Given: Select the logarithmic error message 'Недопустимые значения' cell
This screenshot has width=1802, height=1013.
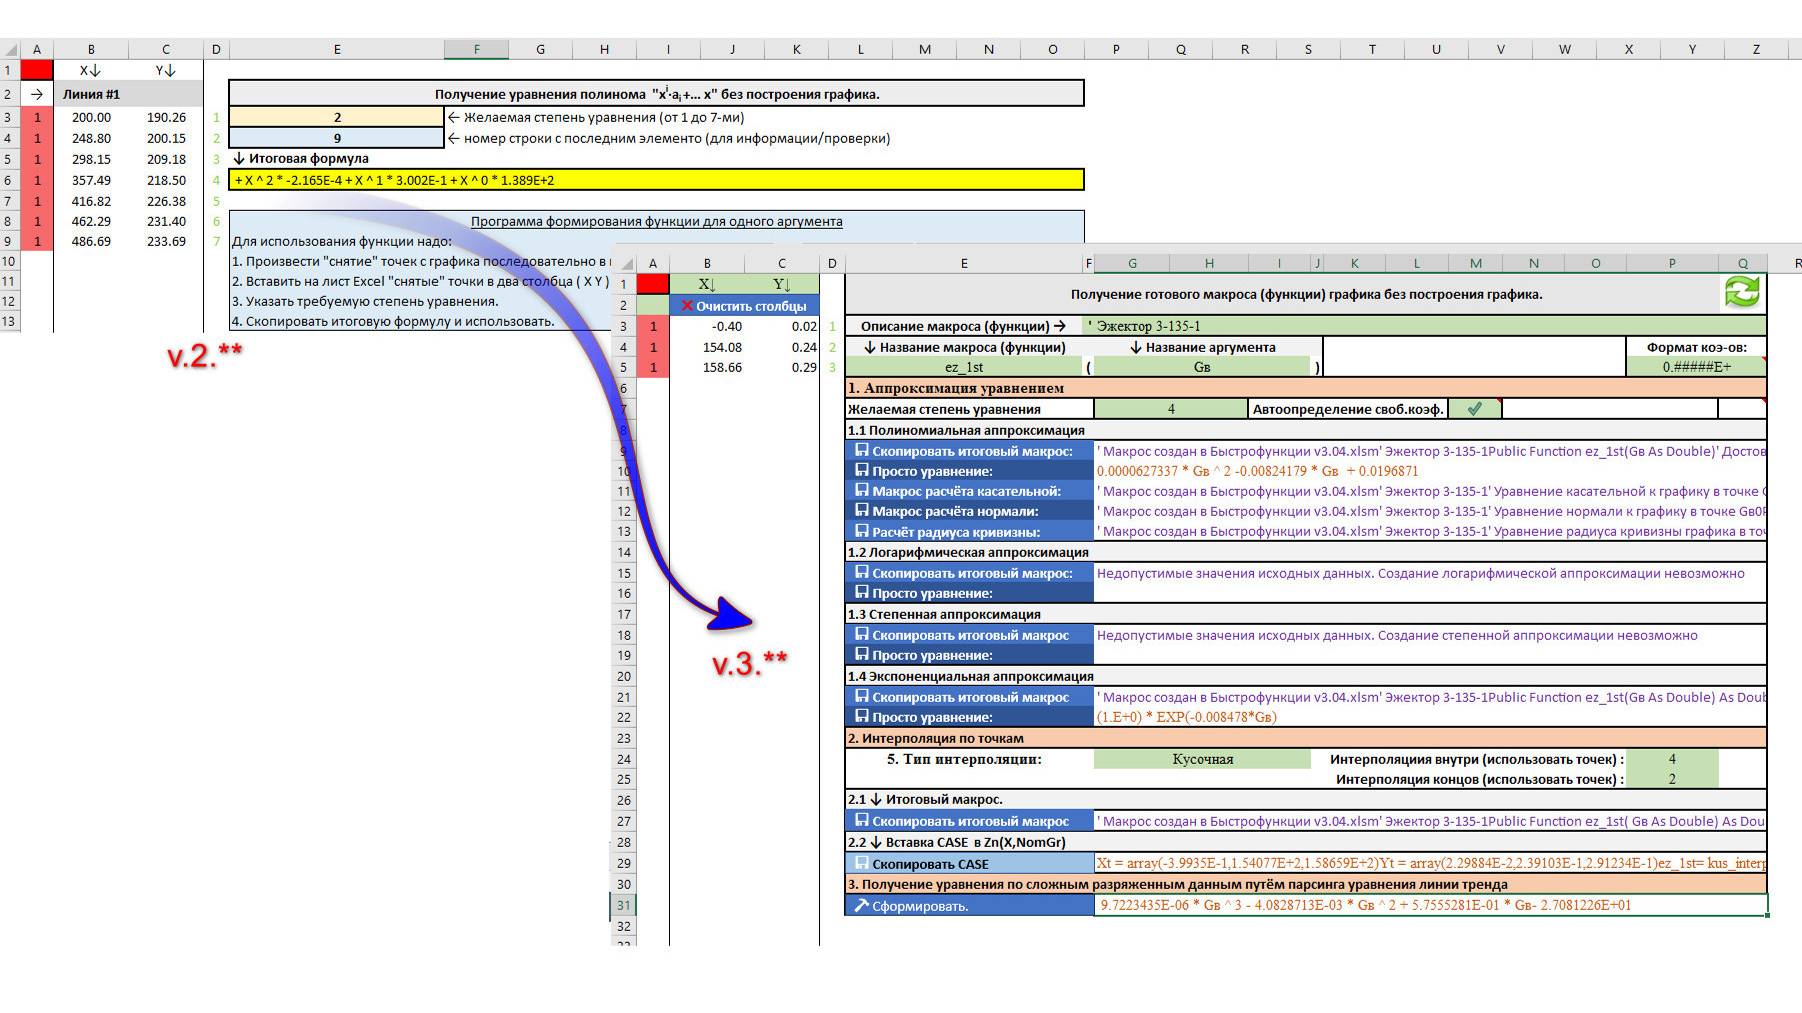Looking at the screenshot, I should tap(1430, 573).
